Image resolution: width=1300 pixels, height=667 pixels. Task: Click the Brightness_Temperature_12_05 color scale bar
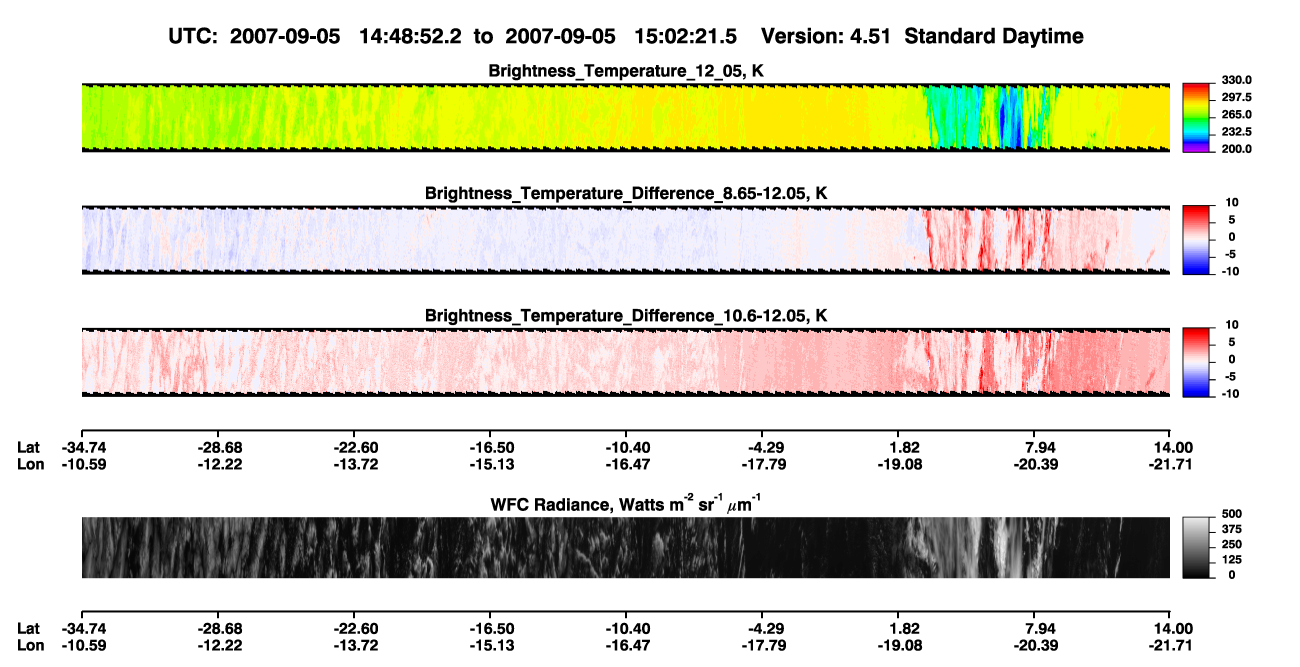click(x=1198, y=117)
